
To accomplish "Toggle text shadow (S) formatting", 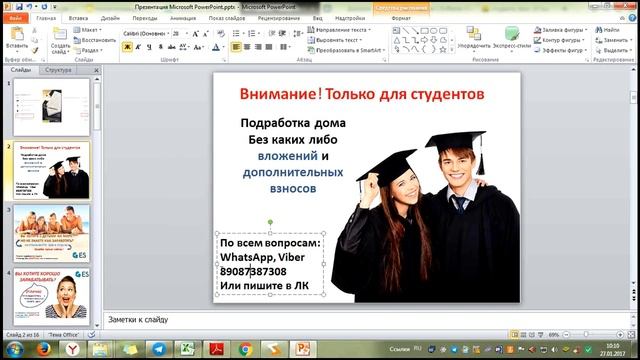I will tap(160, 47).
